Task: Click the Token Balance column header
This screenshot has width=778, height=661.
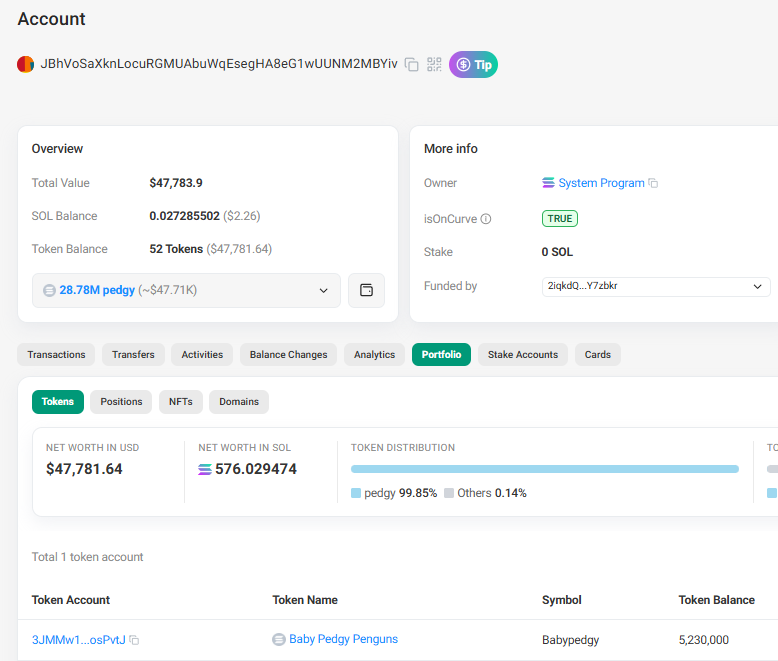Action: pos(716,600)
